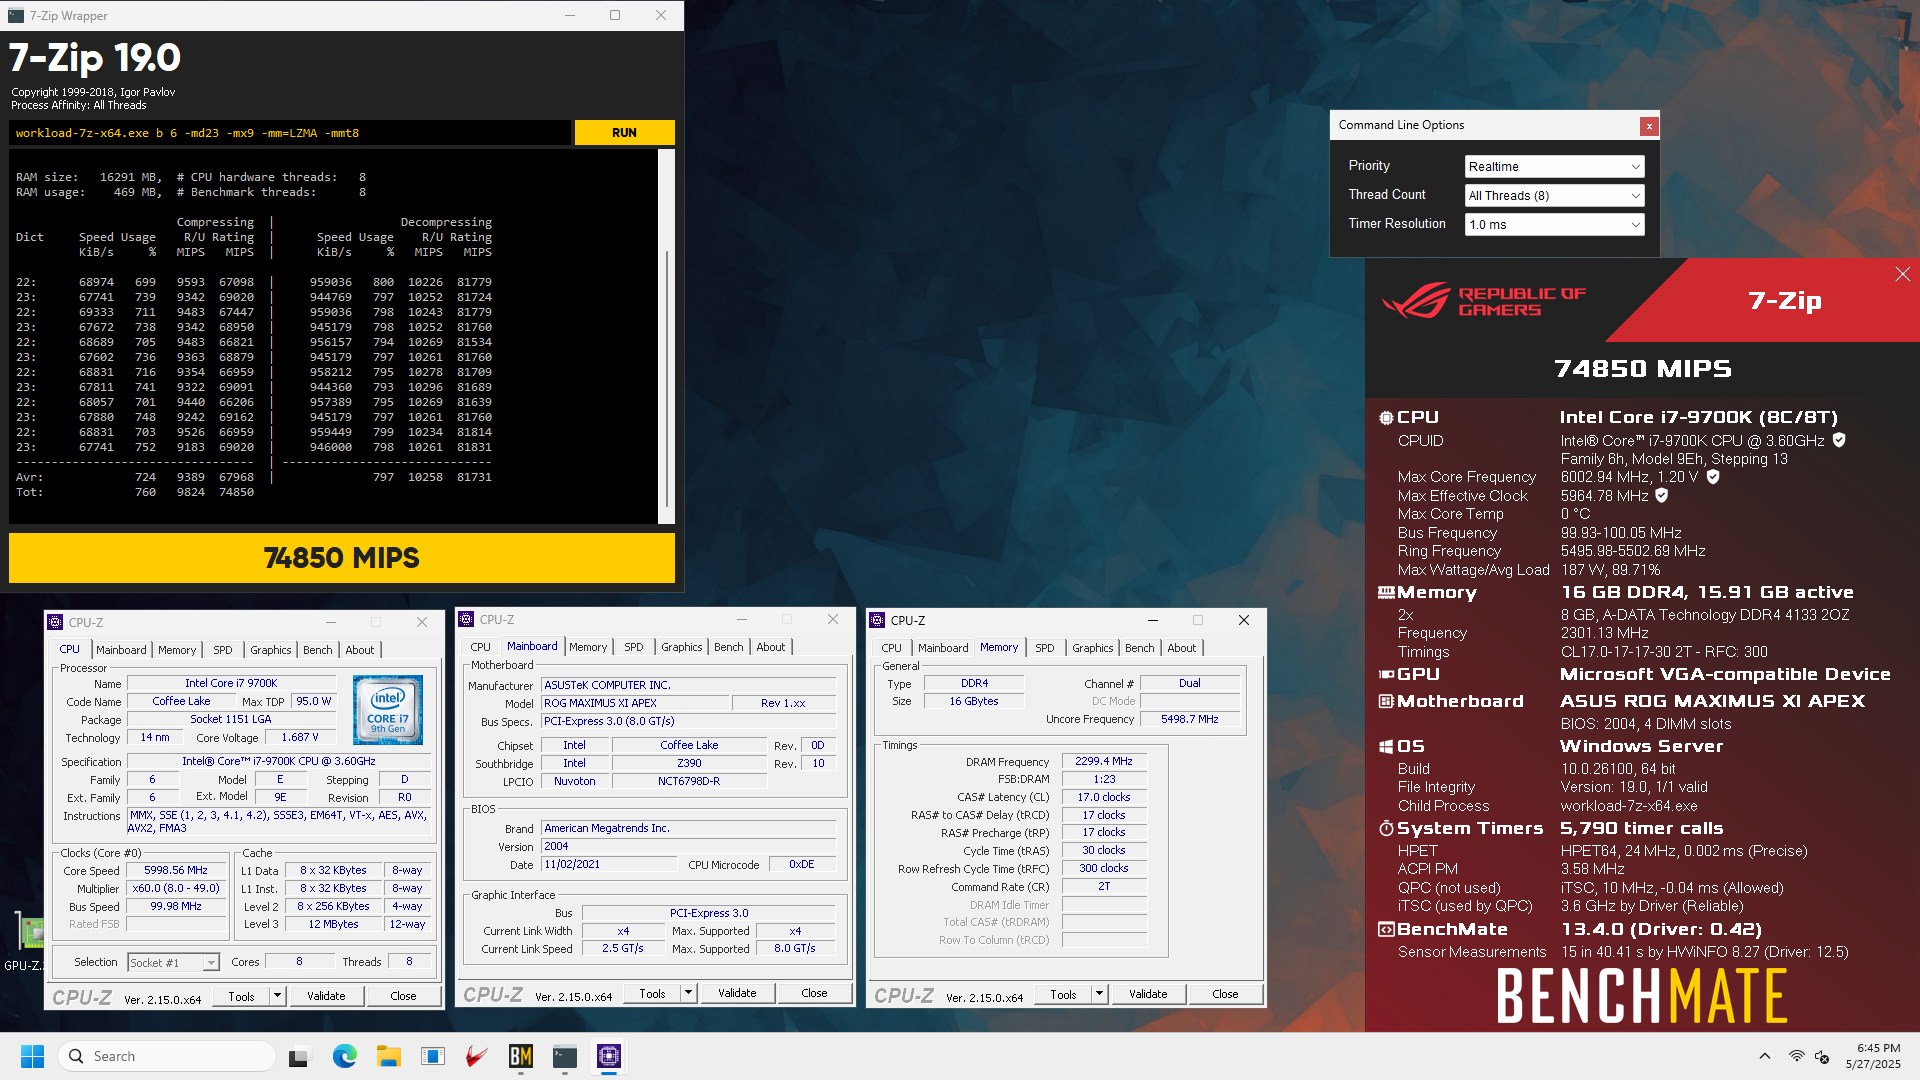
Task: Click the Intel Core i7 logo in CPU-Z
Action: click(388, 710)
